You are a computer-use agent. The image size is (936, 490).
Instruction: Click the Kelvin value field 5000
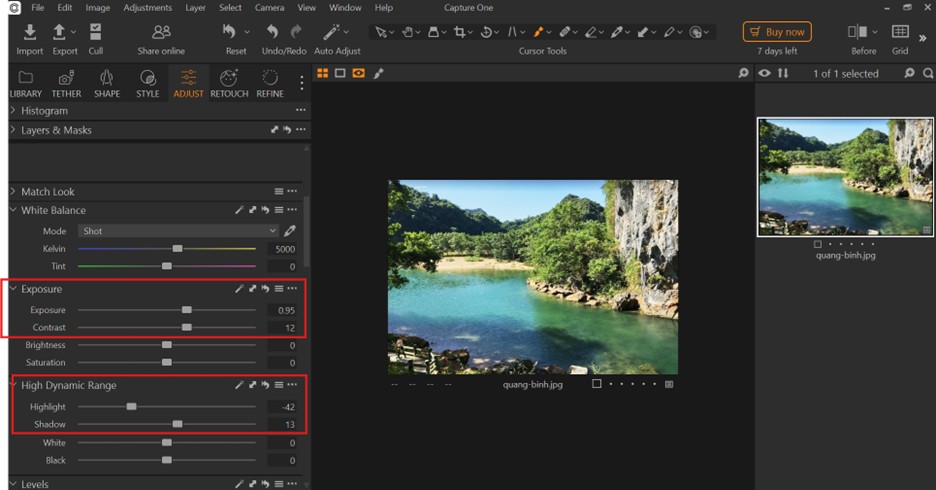coord(283,249)
